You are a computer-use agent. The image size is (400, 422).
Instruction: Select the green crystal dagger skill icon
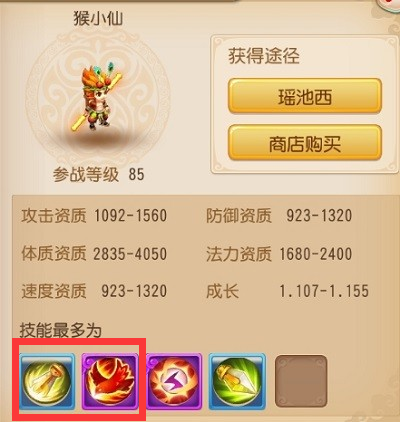coord(237,382)
